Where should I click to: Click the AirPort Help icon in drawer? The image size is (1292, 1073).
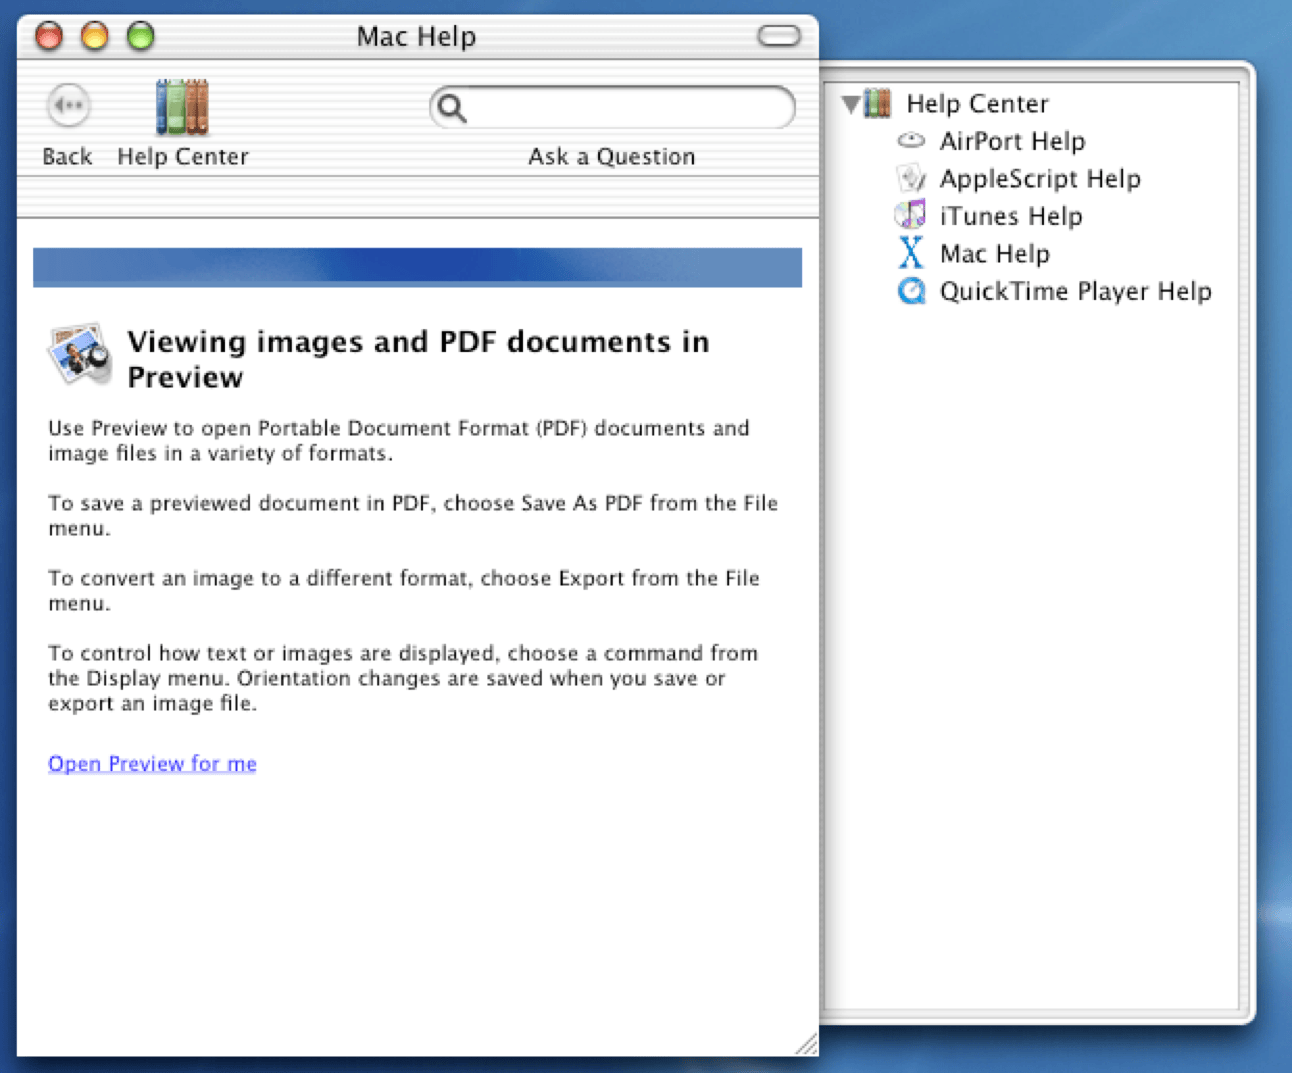click(910, 141)
